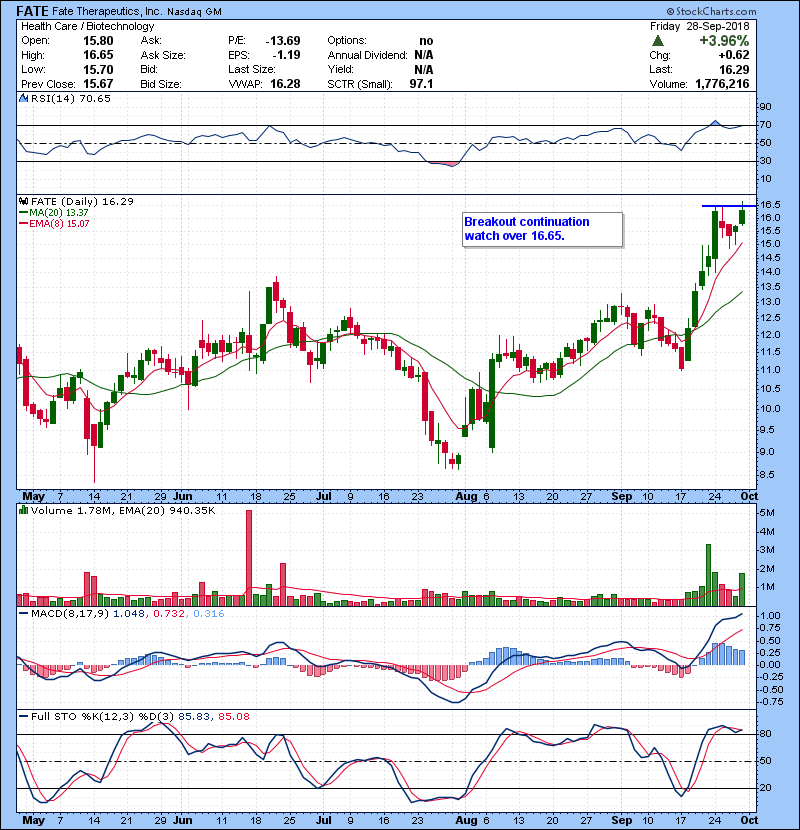800x830 pixels.
Task: Select the Prev Close value 15.67
Action: pos(98,84)
